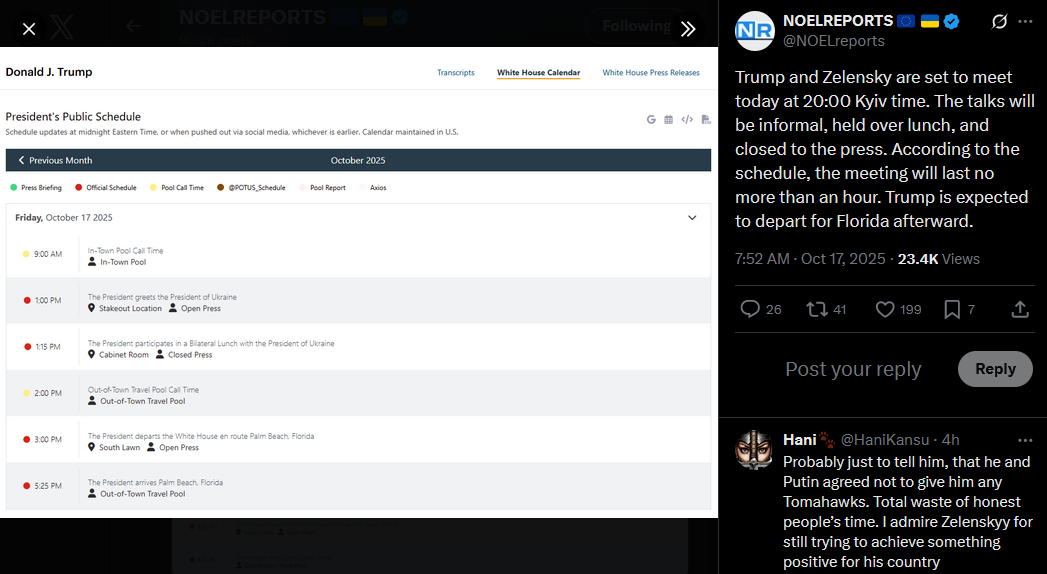Click the Grok explain icon on post
1047x574 pixels.
click(999, 21)
